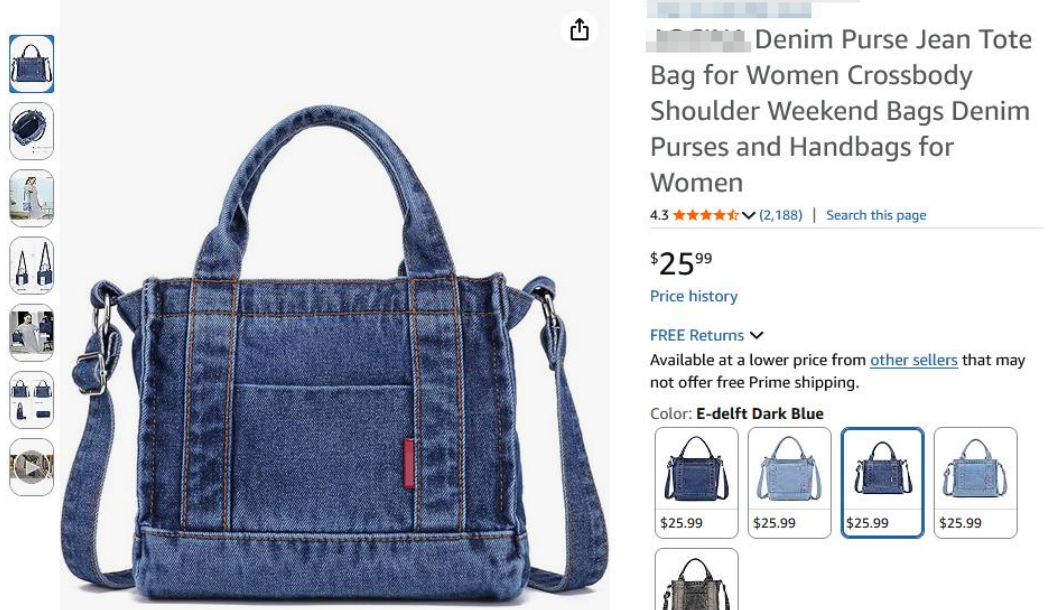Click the main denim bag product image

point(335,351)
